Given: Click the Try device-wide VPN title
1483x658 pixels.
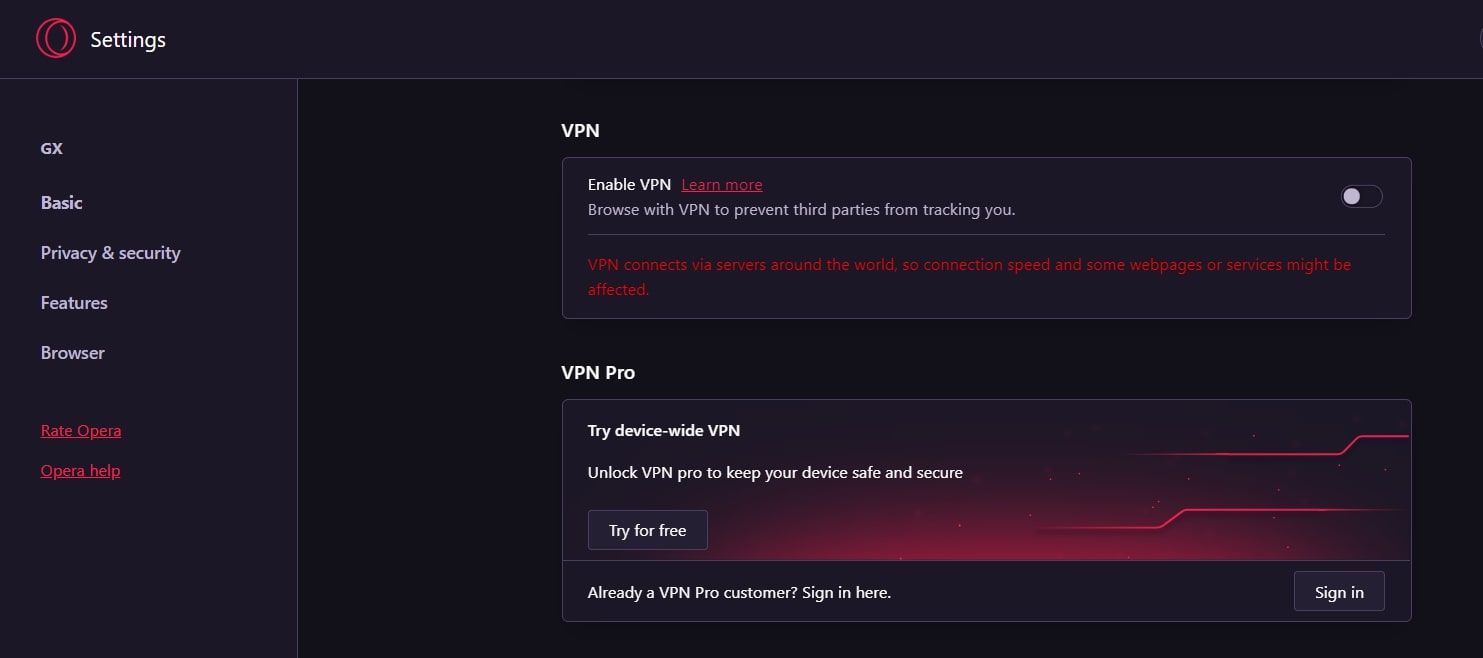Looking at the screenshot, I should pos(664,431).
